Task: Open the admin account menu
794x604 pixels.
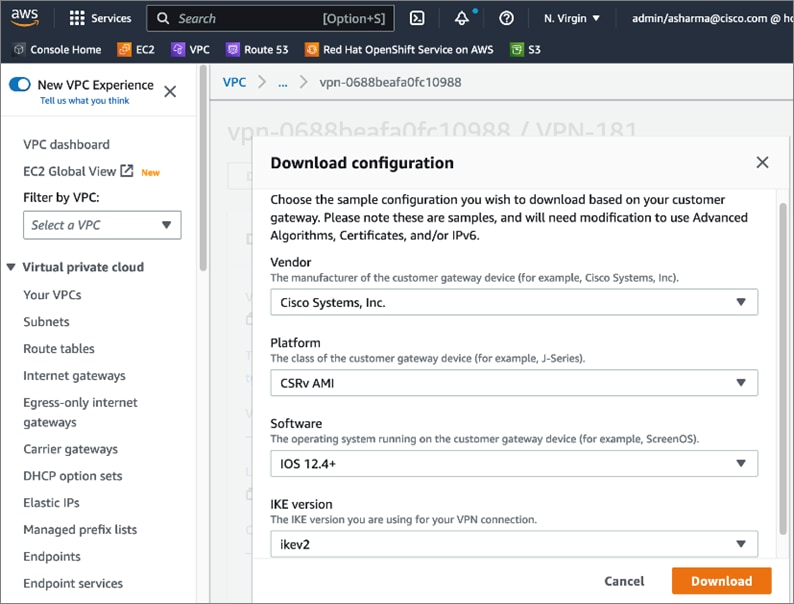Action: pyautogui.click(x=712, y=18)
